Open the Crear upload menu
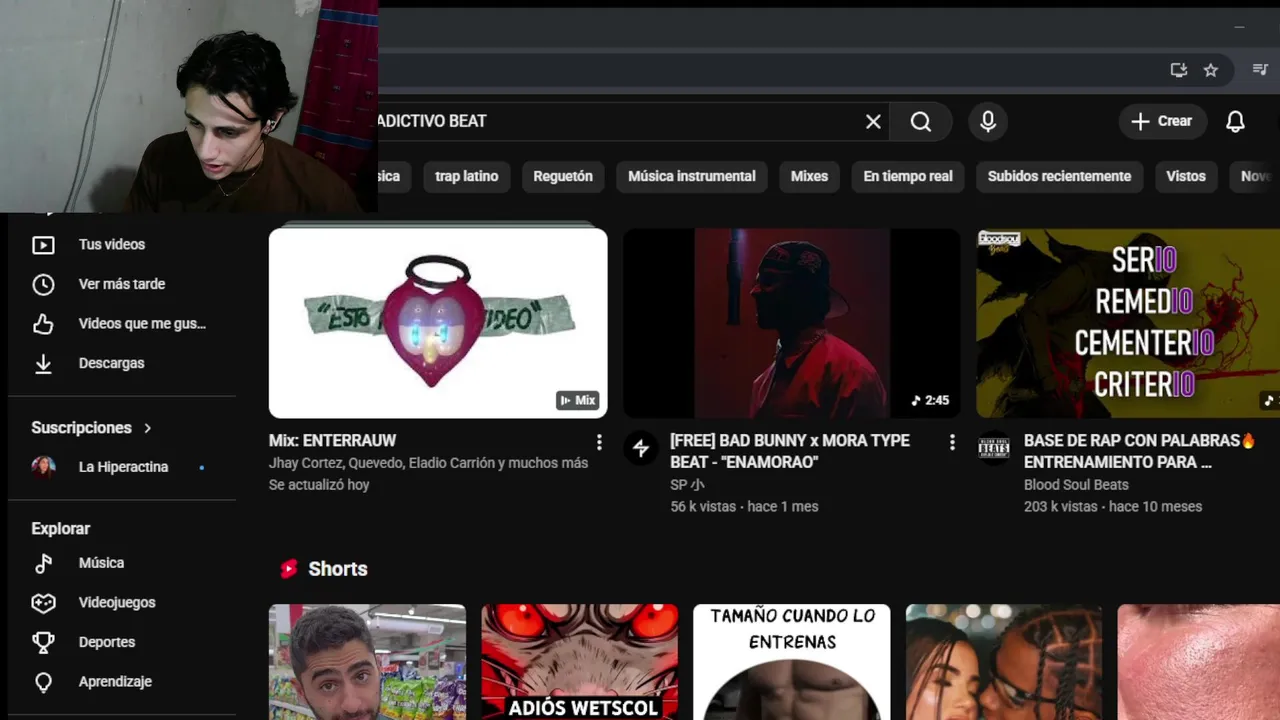1280x720 pixels. point(1162,121)
